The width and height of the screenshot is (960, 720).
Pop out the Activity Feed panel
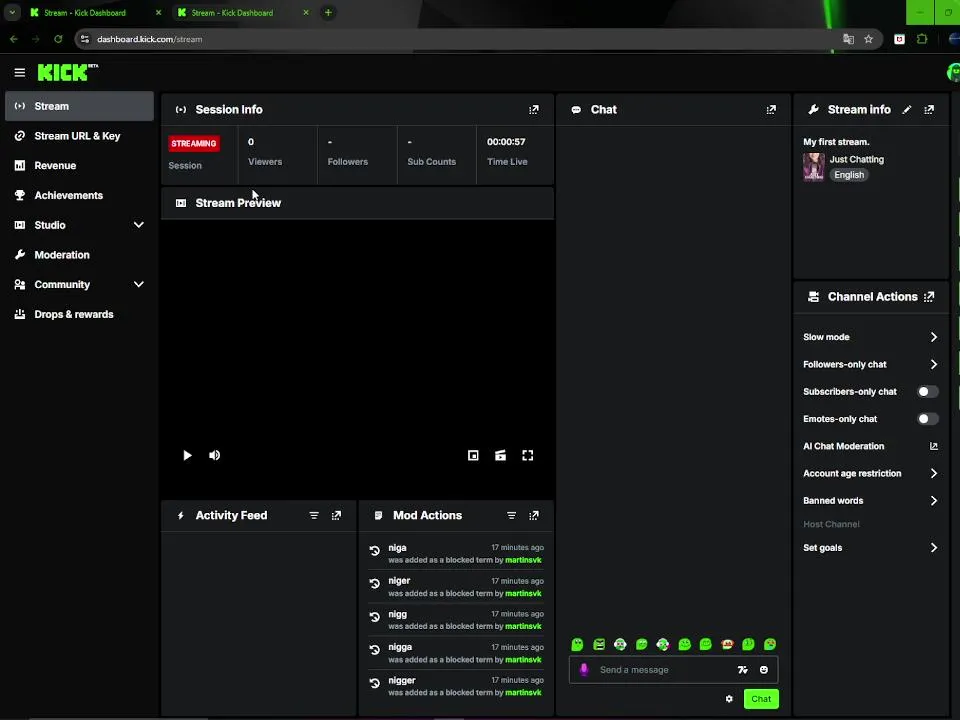click(x=336, y=516)
